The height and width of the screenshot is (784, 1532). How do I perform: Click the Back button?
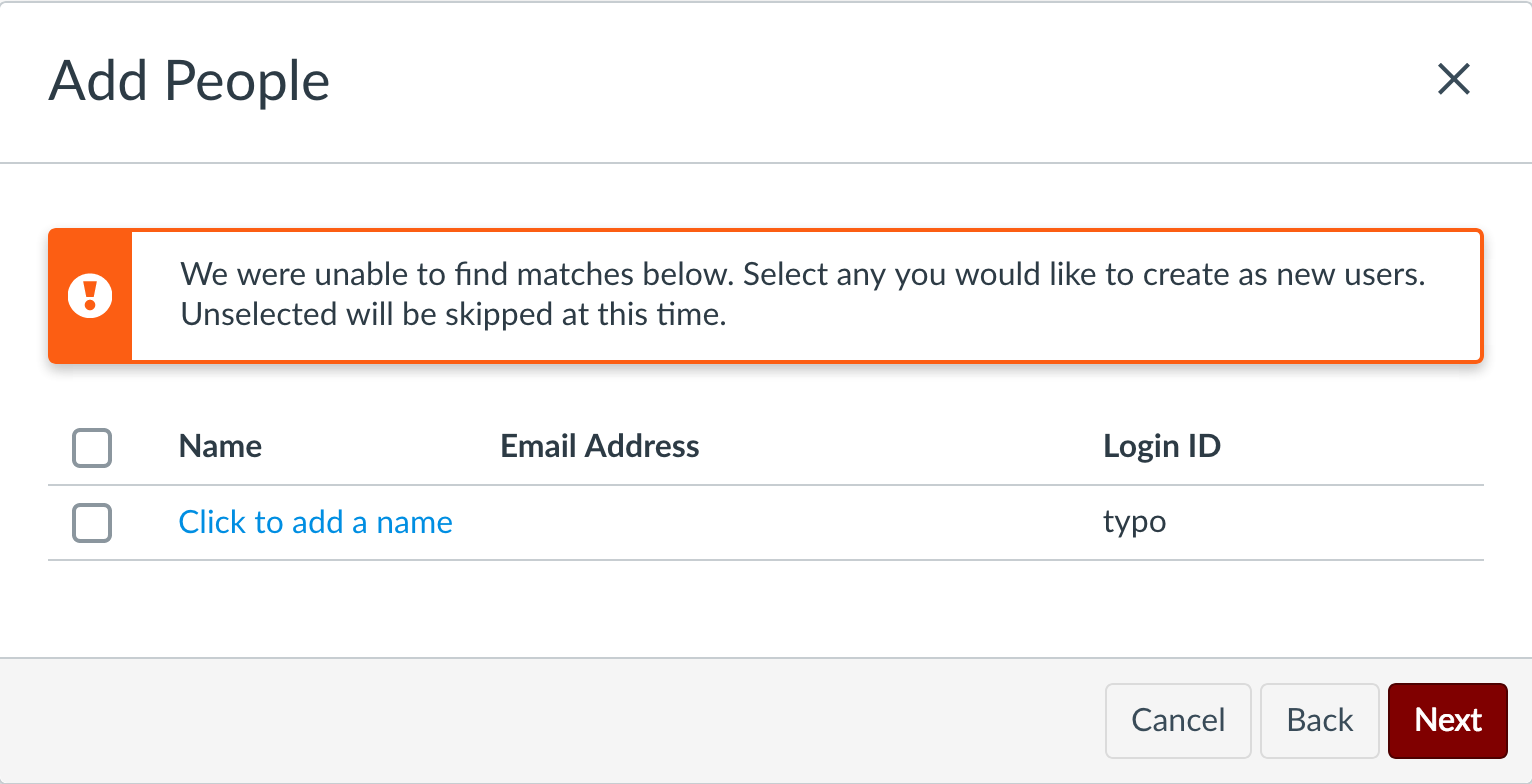tap(1319, 720)
